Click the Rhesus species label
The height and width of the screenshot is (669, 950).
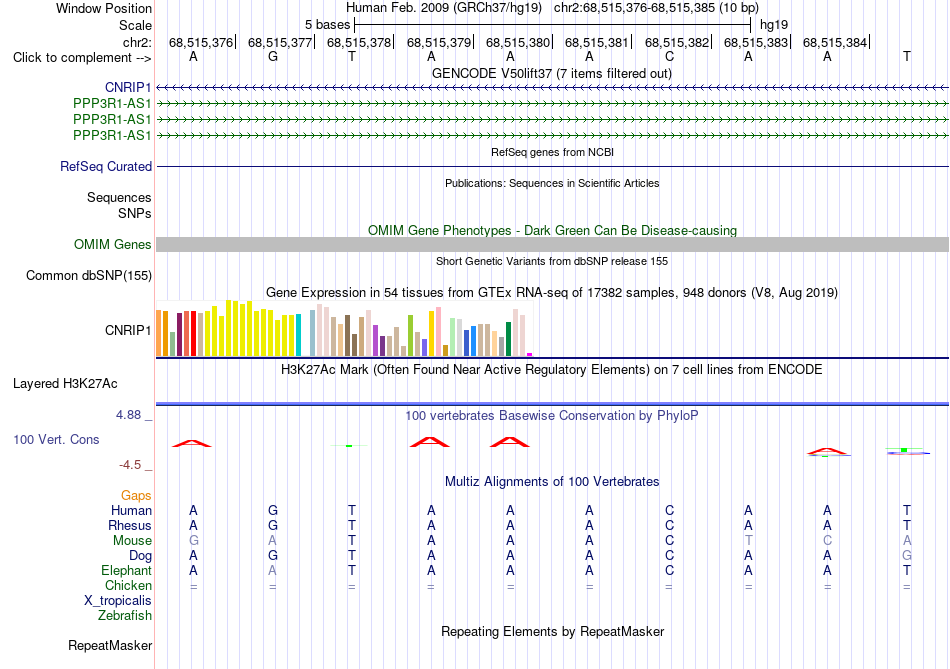coord(130,525)
